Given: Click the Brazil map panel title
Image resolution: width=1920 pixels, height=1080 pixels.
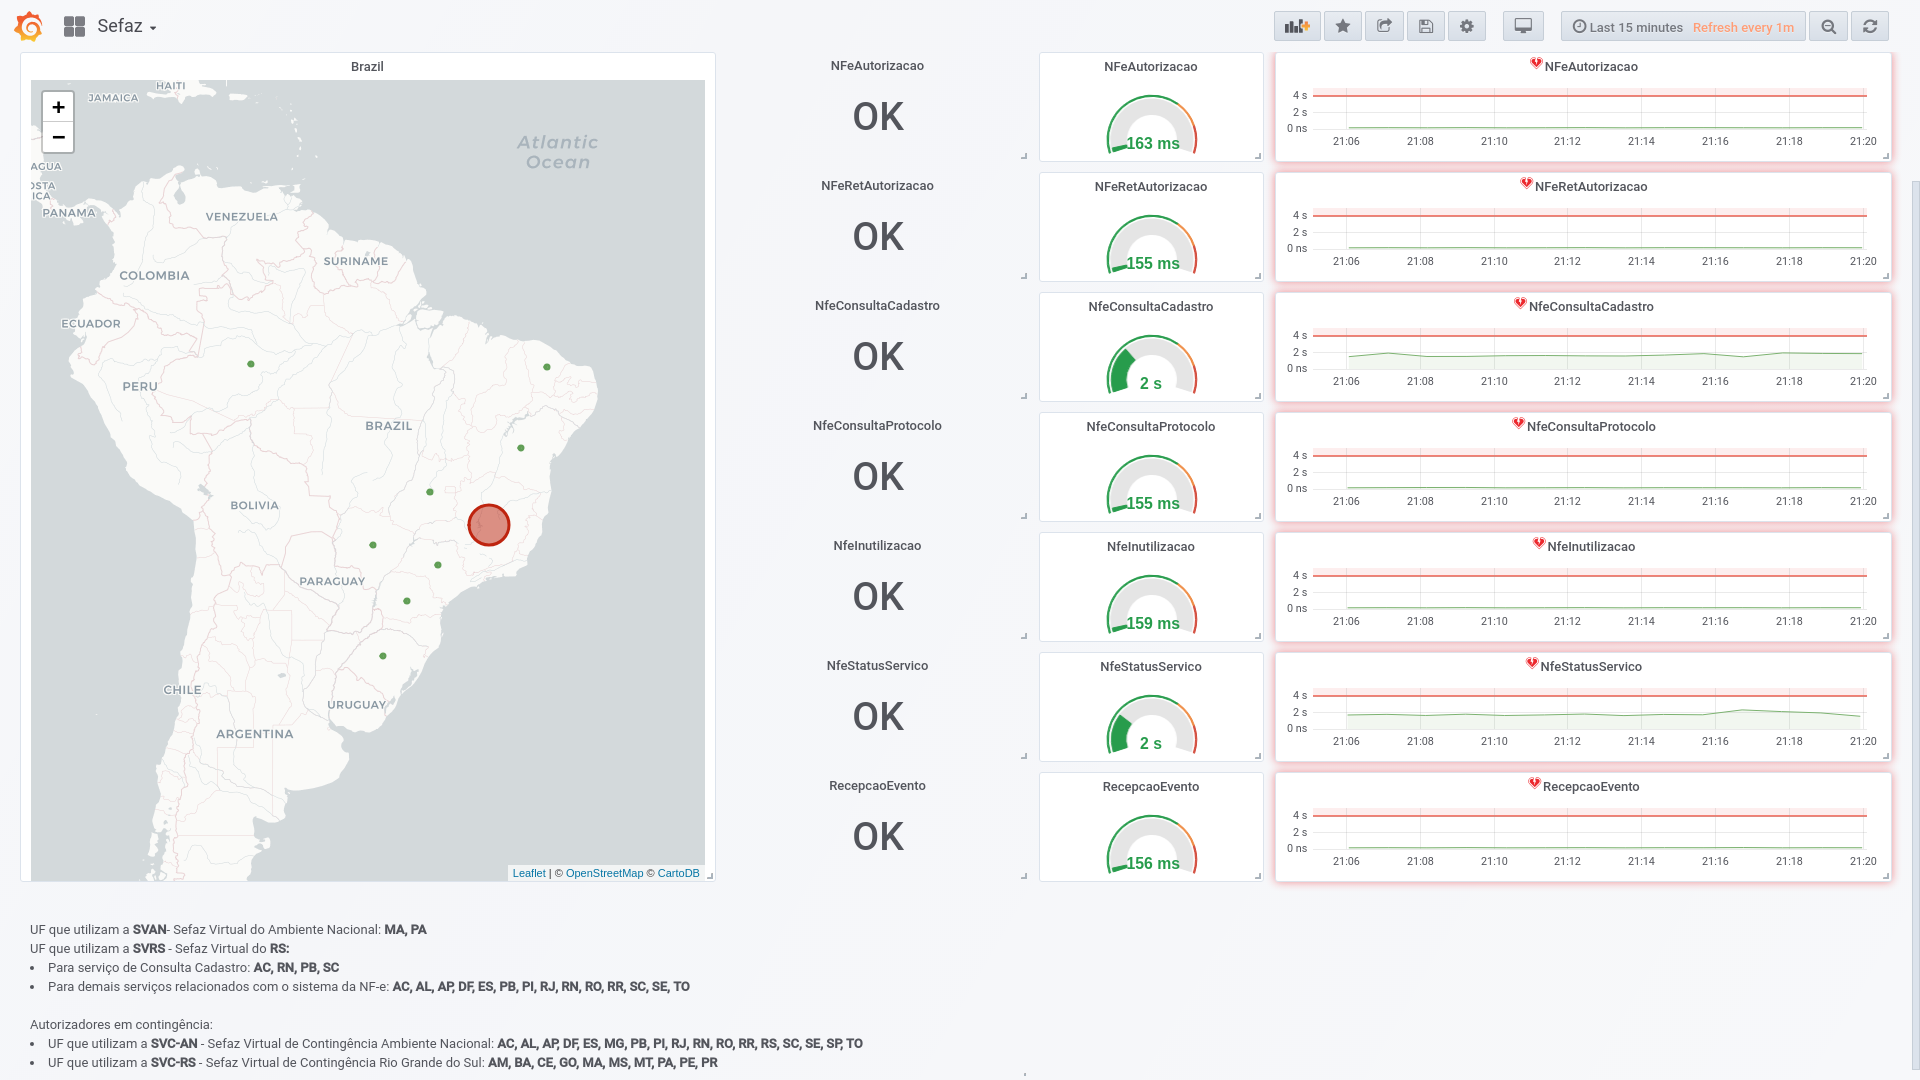Looking at the screenshot, I should [x=367, y=67].
